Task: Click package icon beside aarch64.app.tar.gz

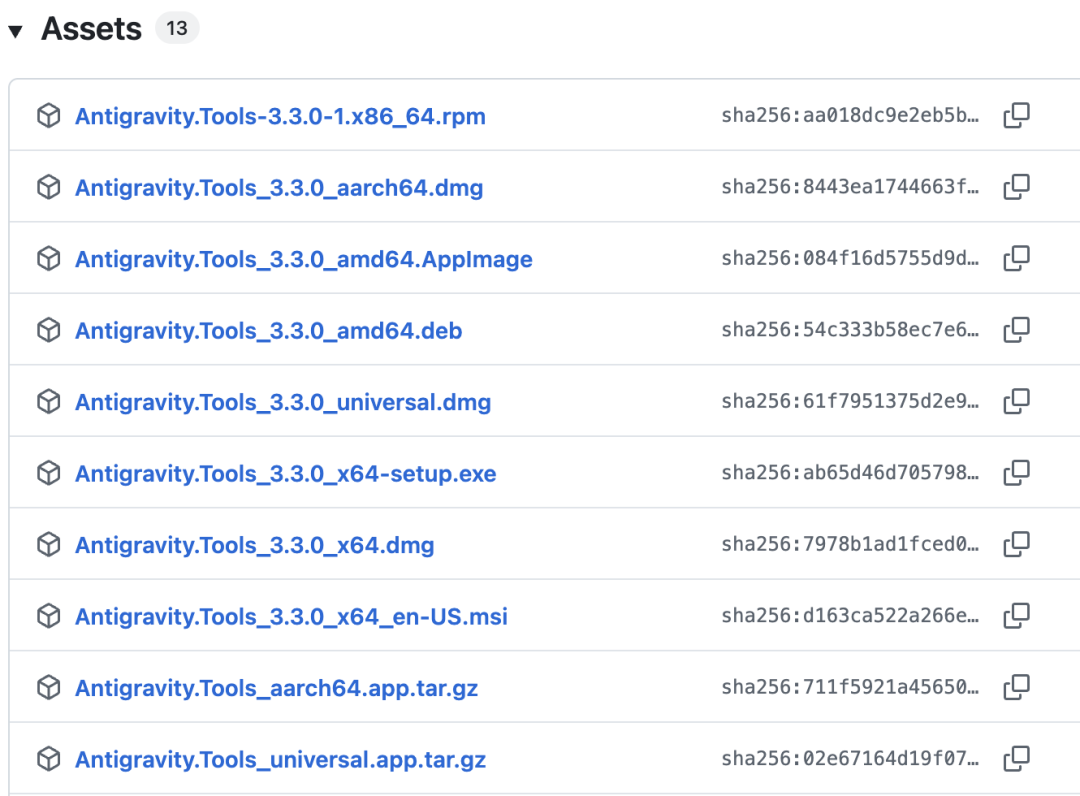Action: [x=48, y=688]
